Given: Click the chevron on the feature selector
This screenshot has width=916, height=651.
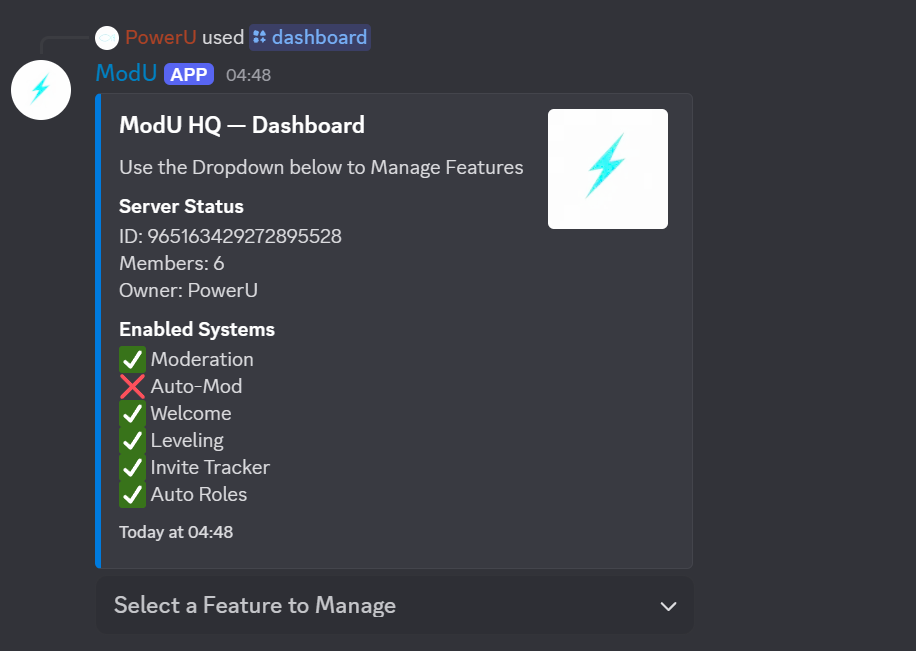Looking at the screenshot, I should (668, 605).
